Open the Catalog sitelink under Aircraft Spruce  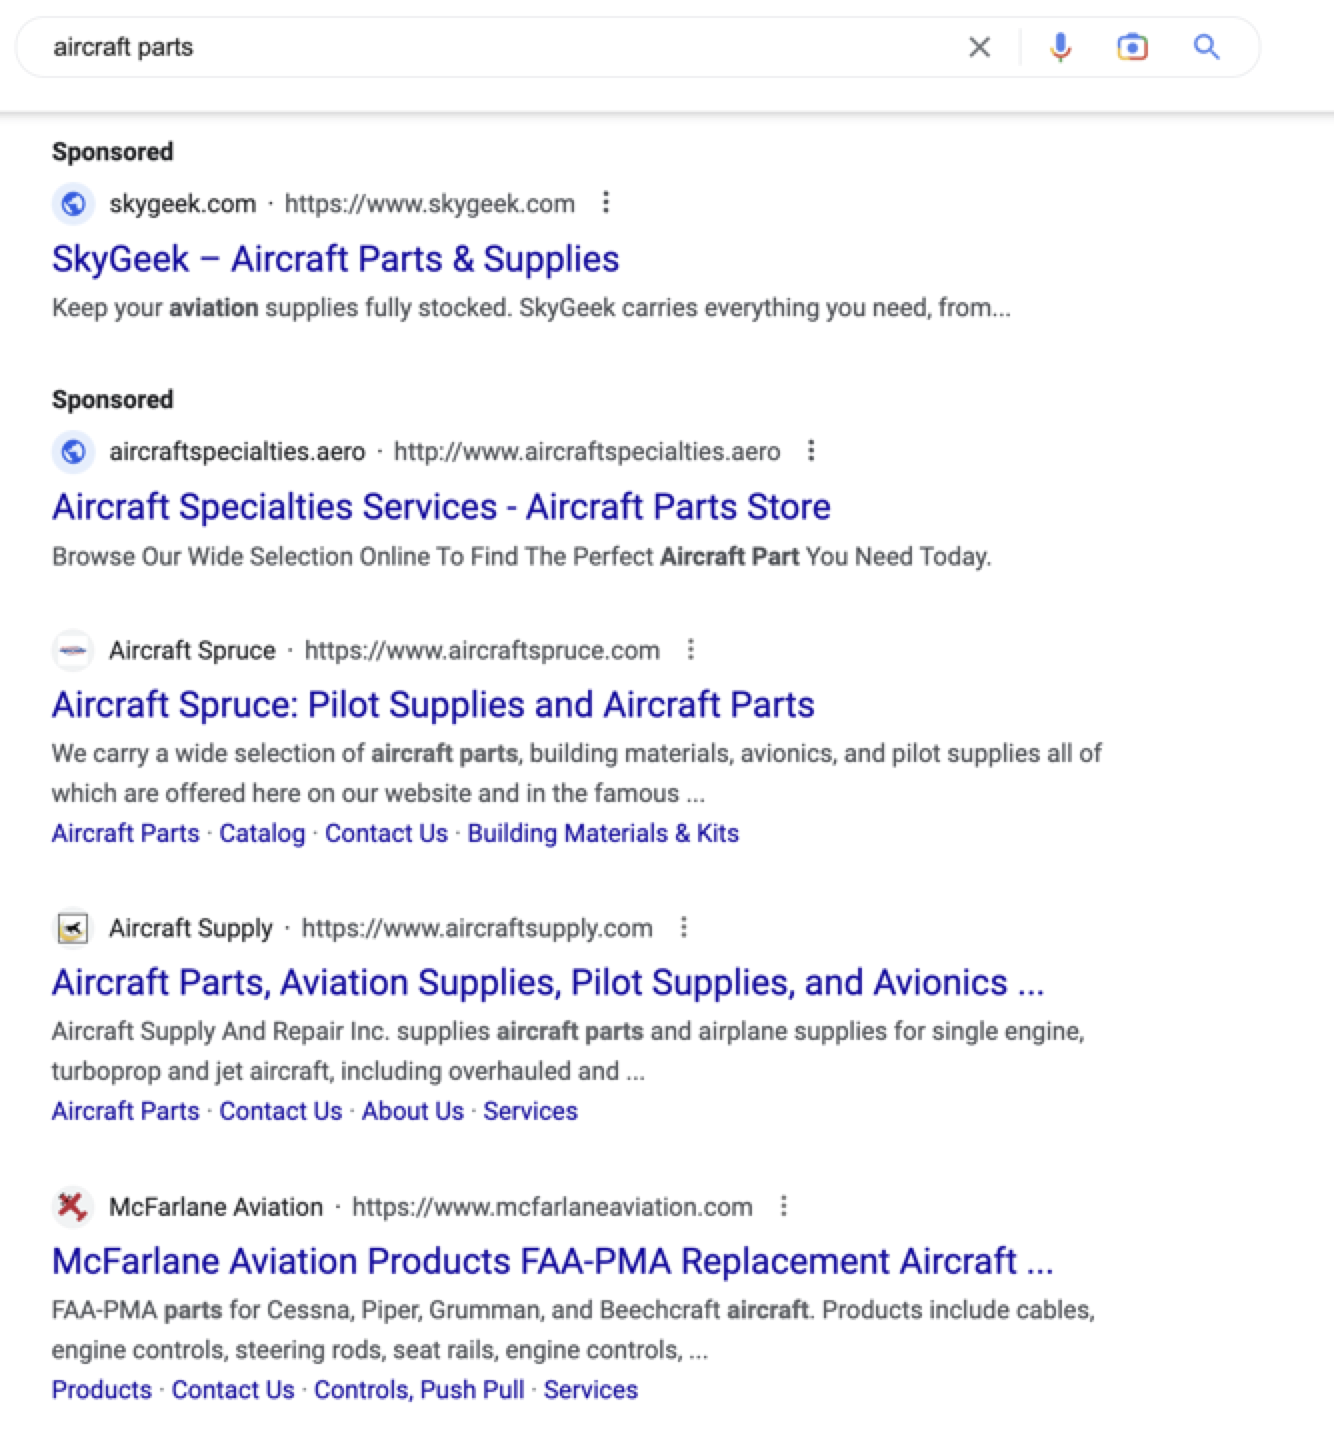coord(262,833)
